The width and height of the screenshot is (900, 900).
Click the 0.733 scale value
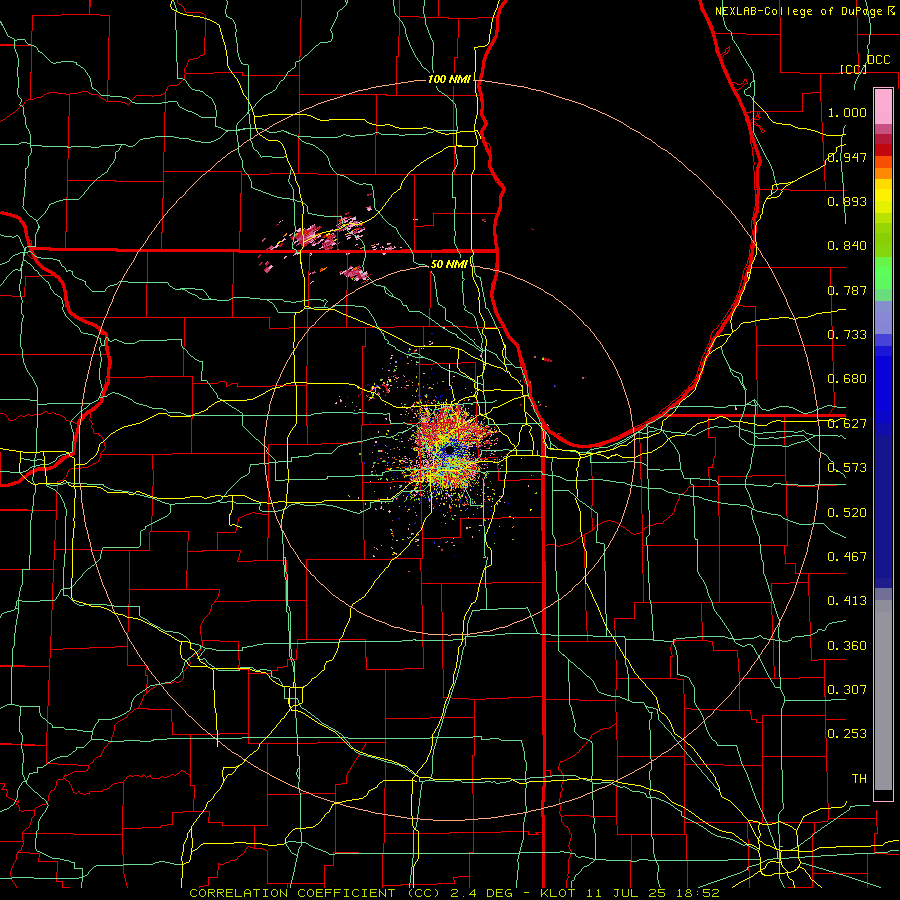pyautogui.click(x=847, y=335)
